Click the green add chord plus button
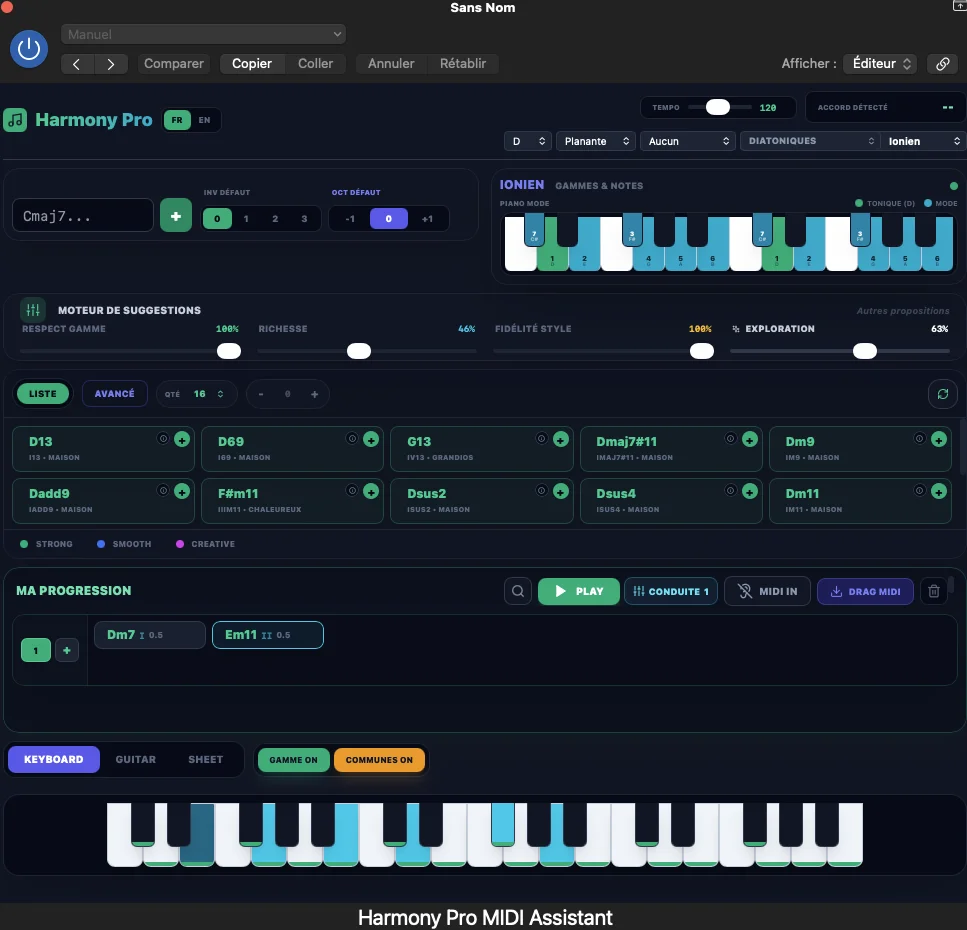The height and width of the screenshot is (930, 967). click(176, 216)
